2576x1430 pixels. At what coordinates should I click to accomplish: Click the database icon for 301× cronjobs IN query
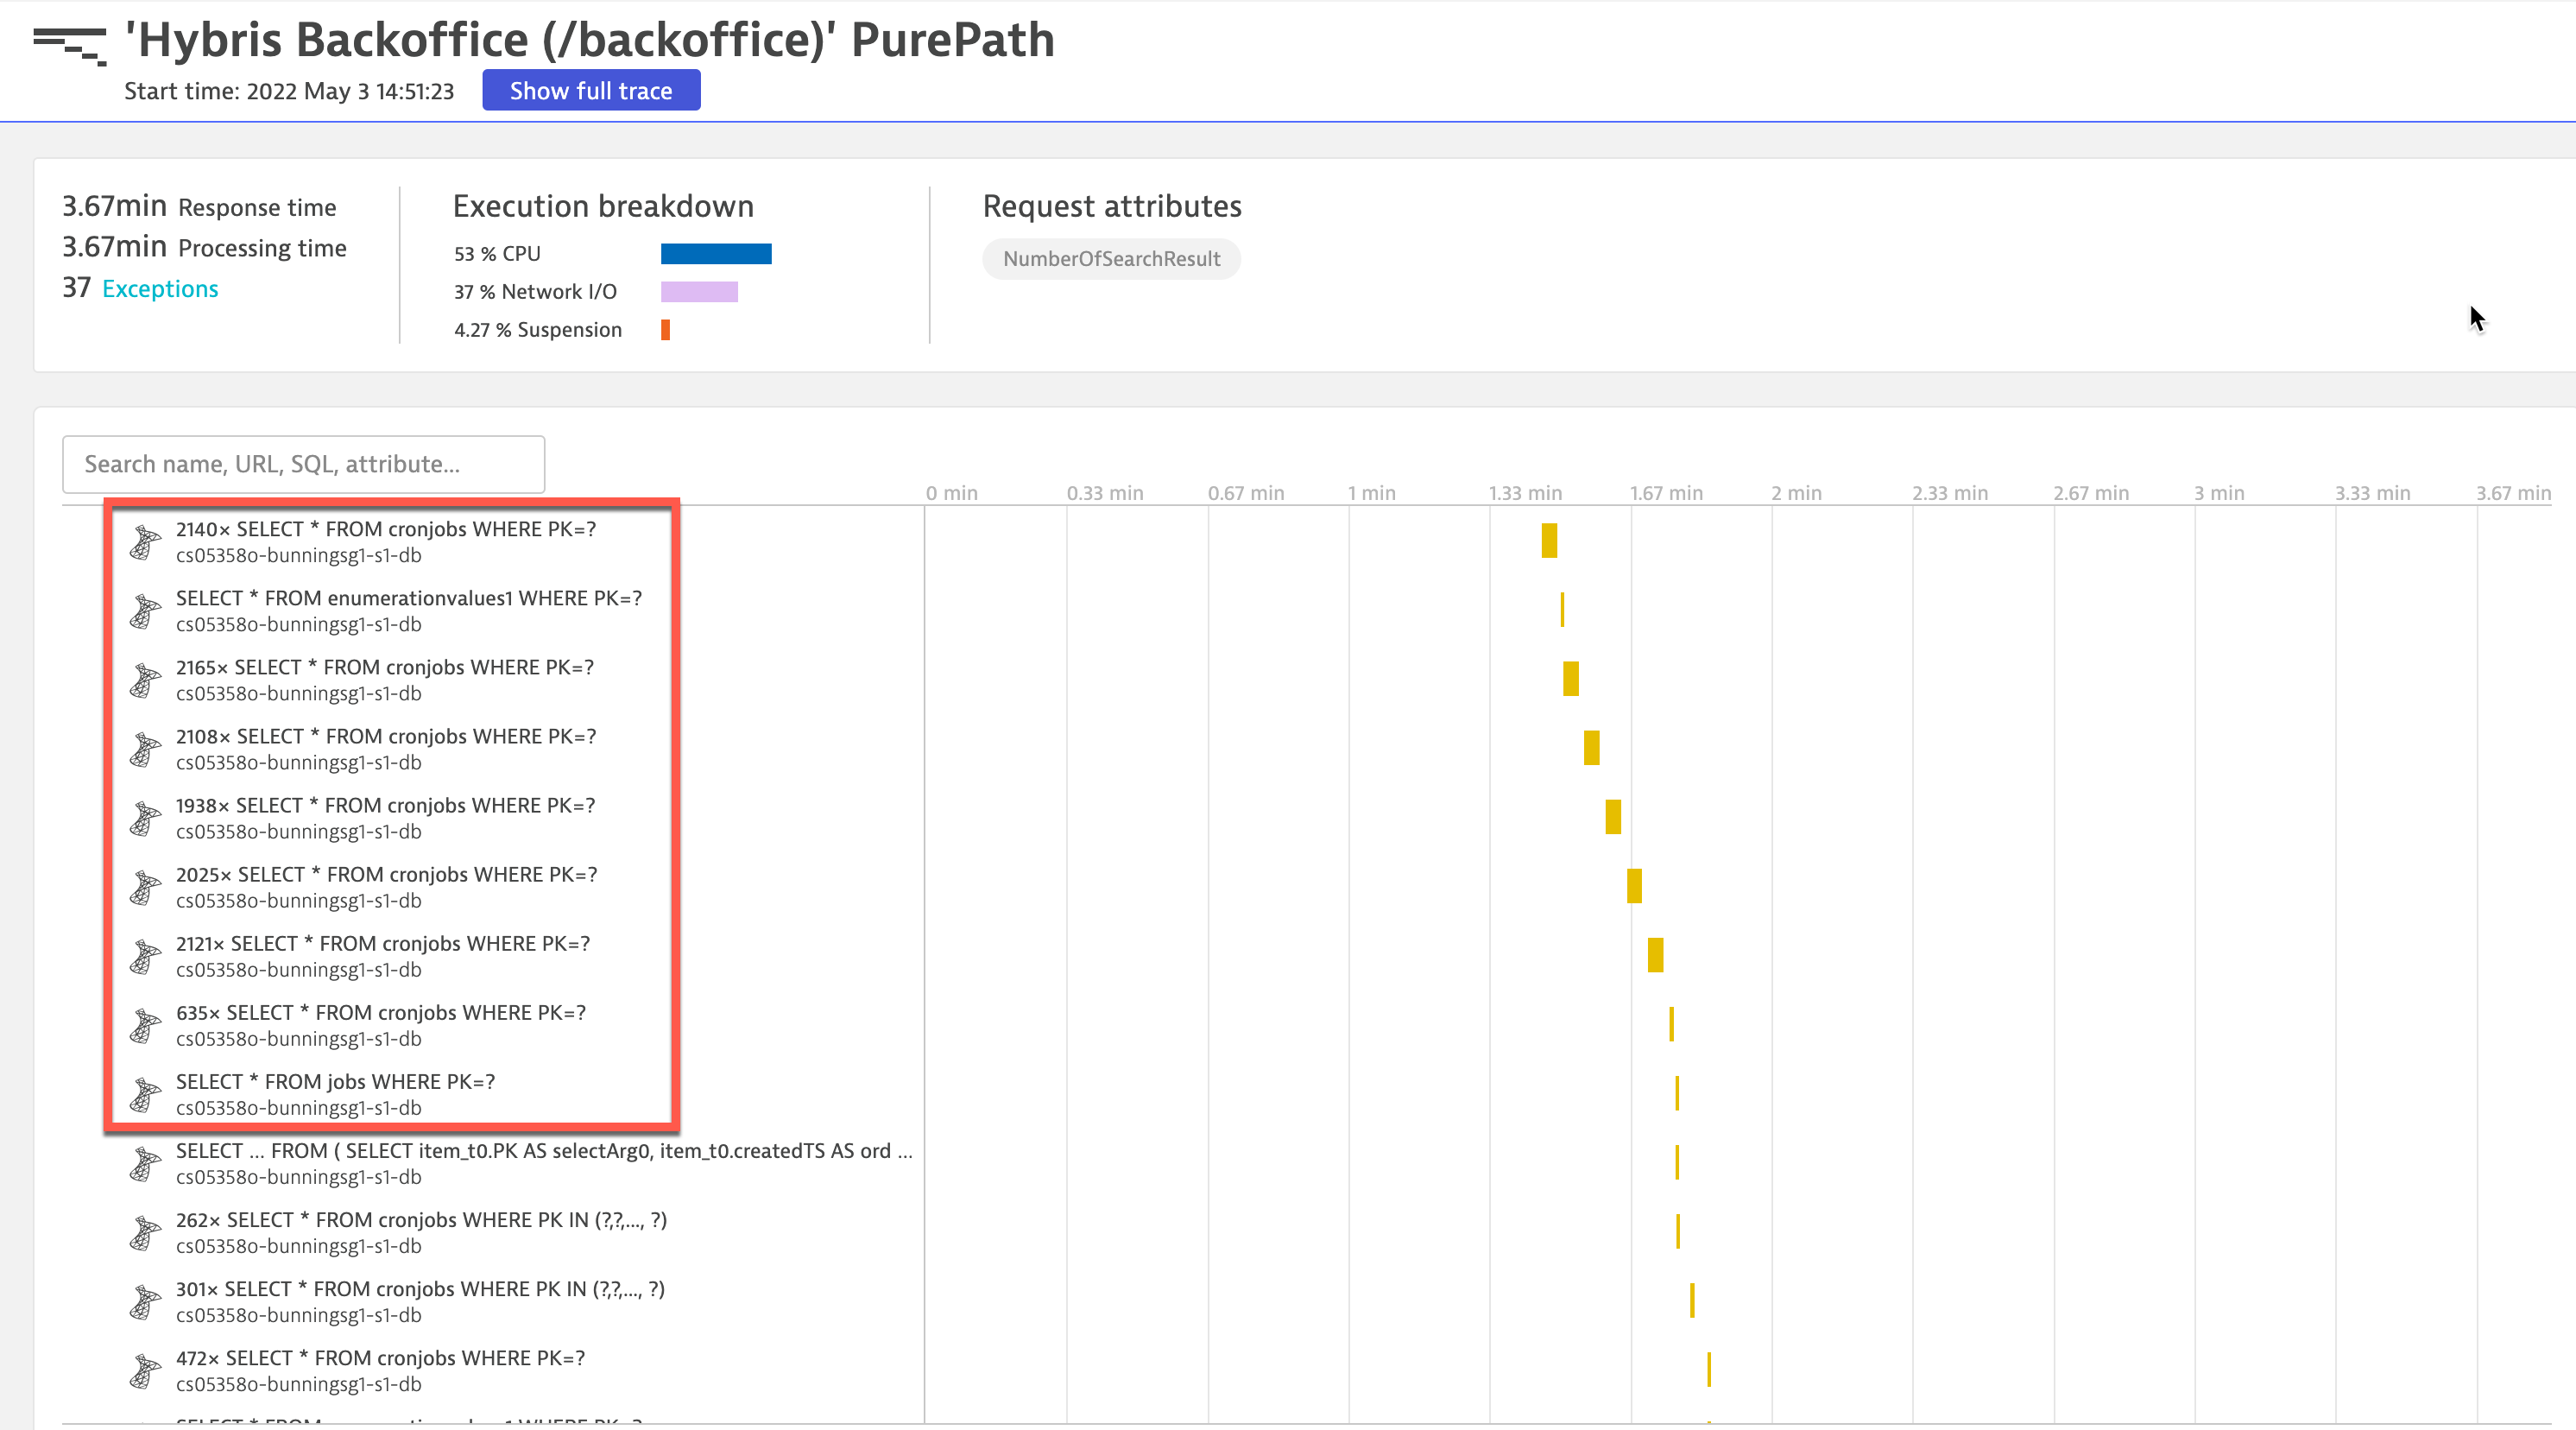point(145,1302)
